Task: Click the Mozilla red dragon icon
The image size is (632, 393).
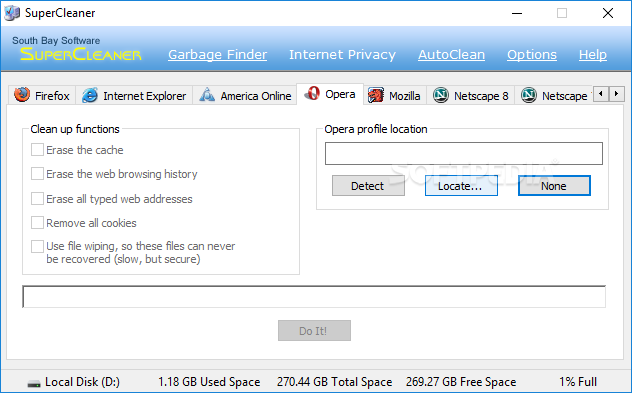Action: (375, 95)
